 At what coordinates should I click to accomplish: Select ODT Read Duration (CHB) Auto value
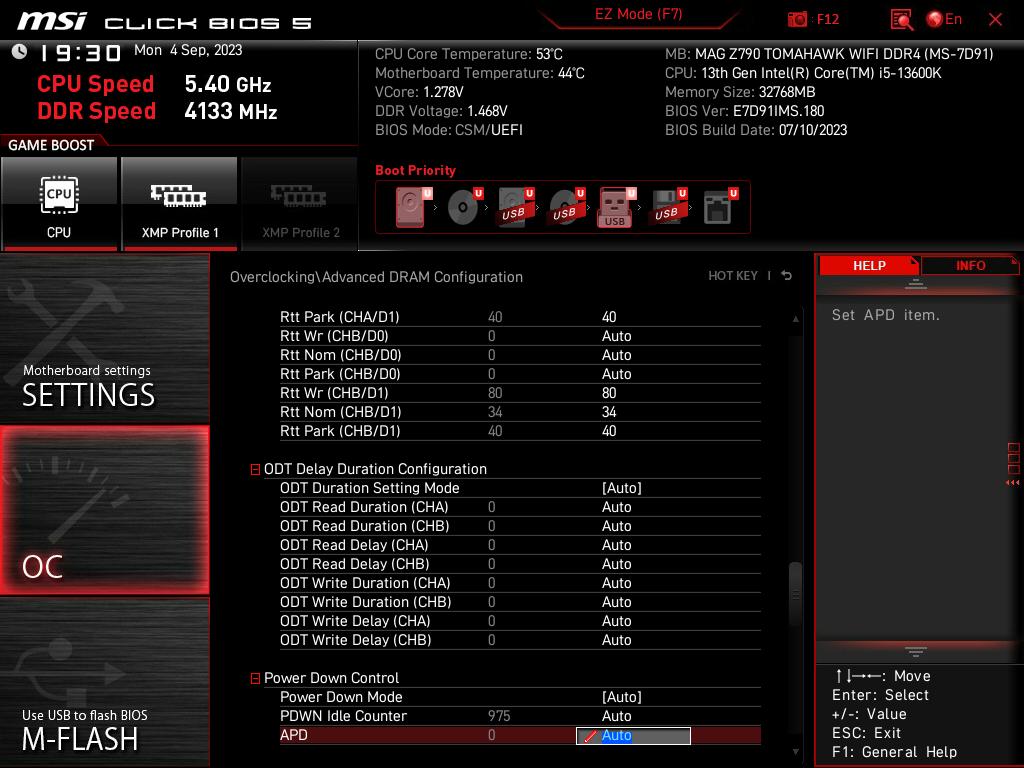(x=616, y=526)
